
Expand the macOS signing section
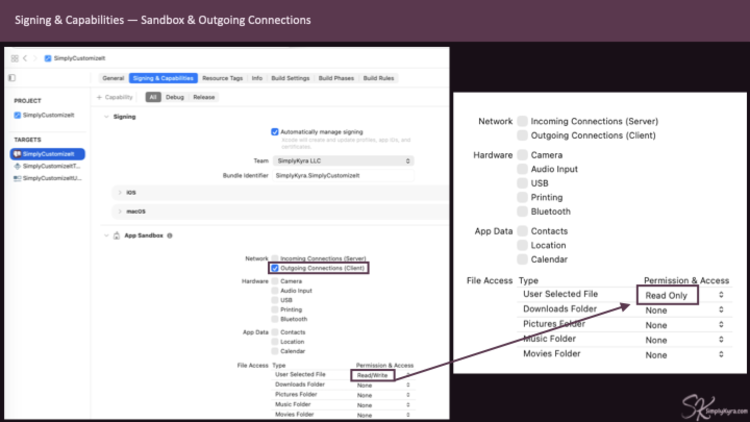coord(120,211)
